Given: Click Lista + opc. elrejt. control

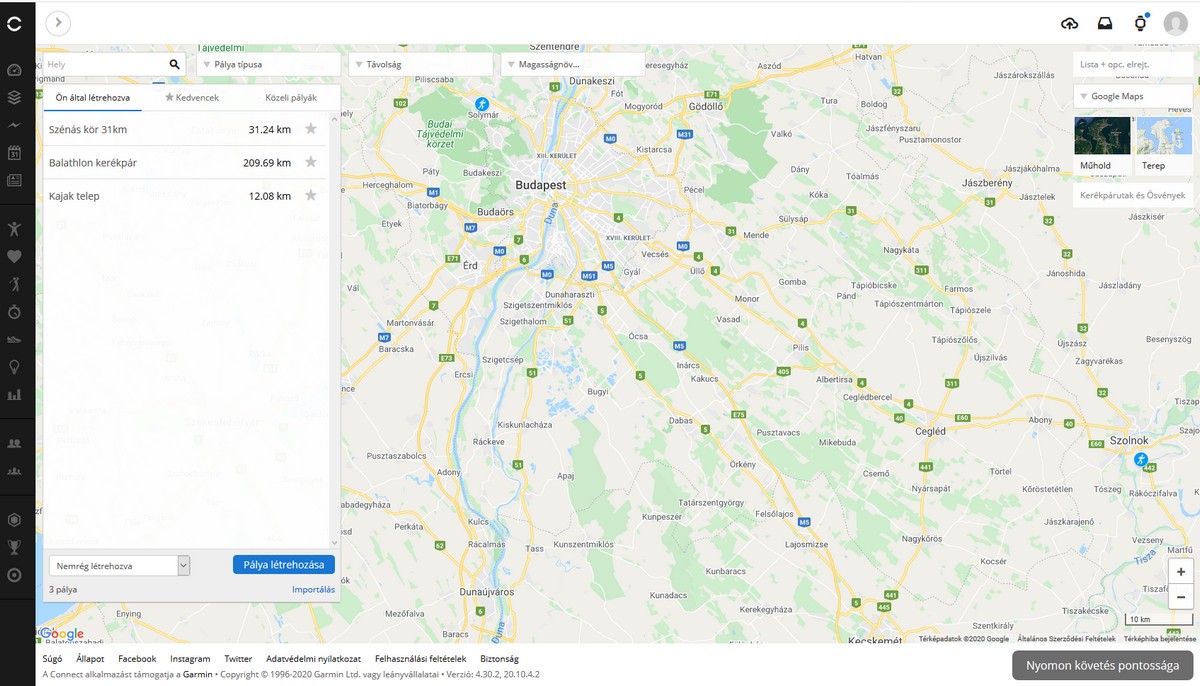Looking at the screenshot, I should click(x=1133, y=64).
